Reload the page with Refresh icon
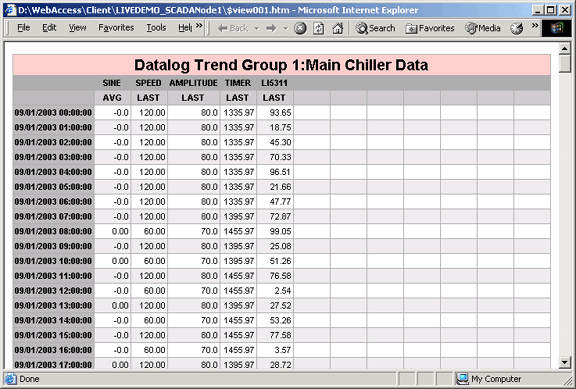Image resolution: width=576 pixels, height=389 pixels. pos(318,28)
